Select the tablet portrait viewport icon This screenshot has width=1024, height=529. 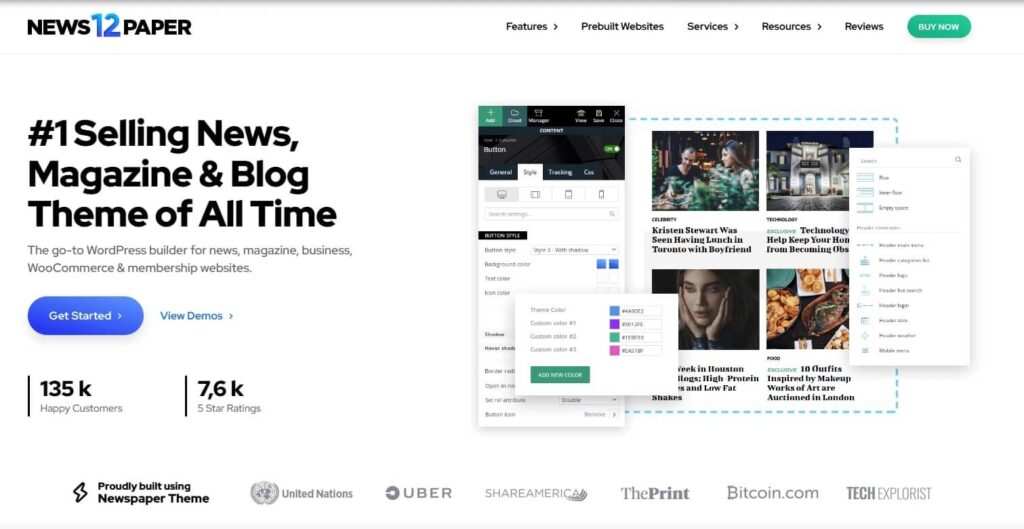click(x=568, y=195)
